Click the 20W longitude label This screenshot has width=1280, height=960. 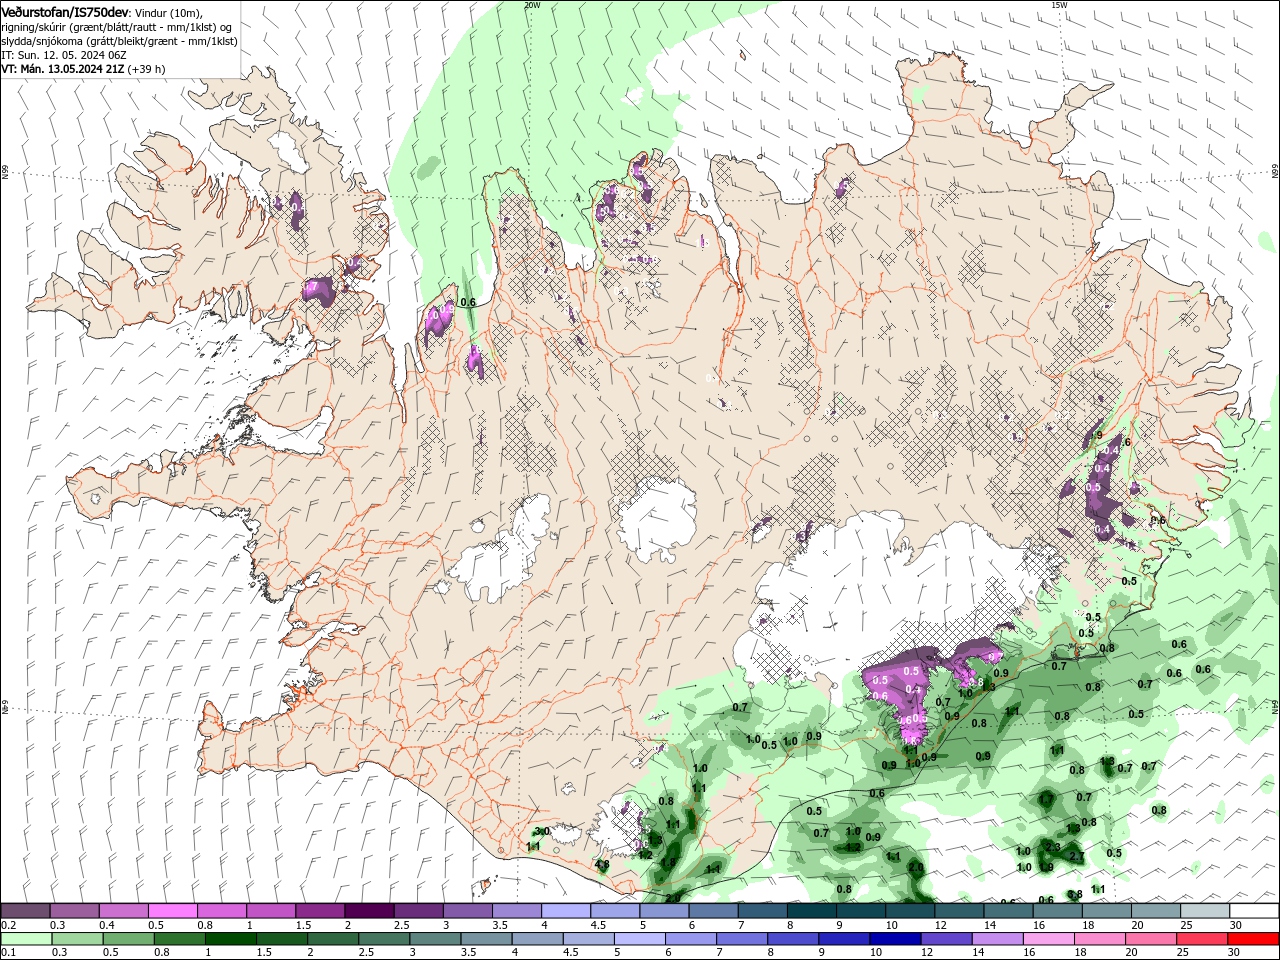(532, 5)
